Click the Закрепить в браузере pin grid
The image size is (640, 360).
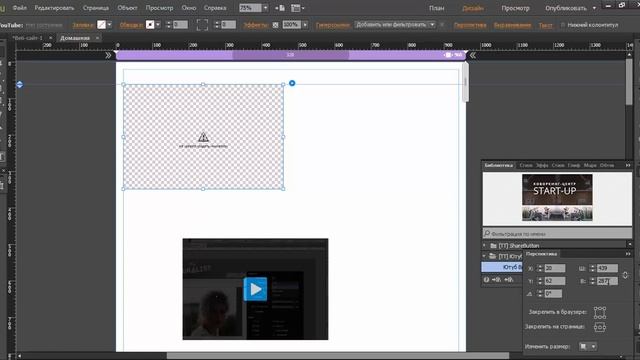coord(600,312)
